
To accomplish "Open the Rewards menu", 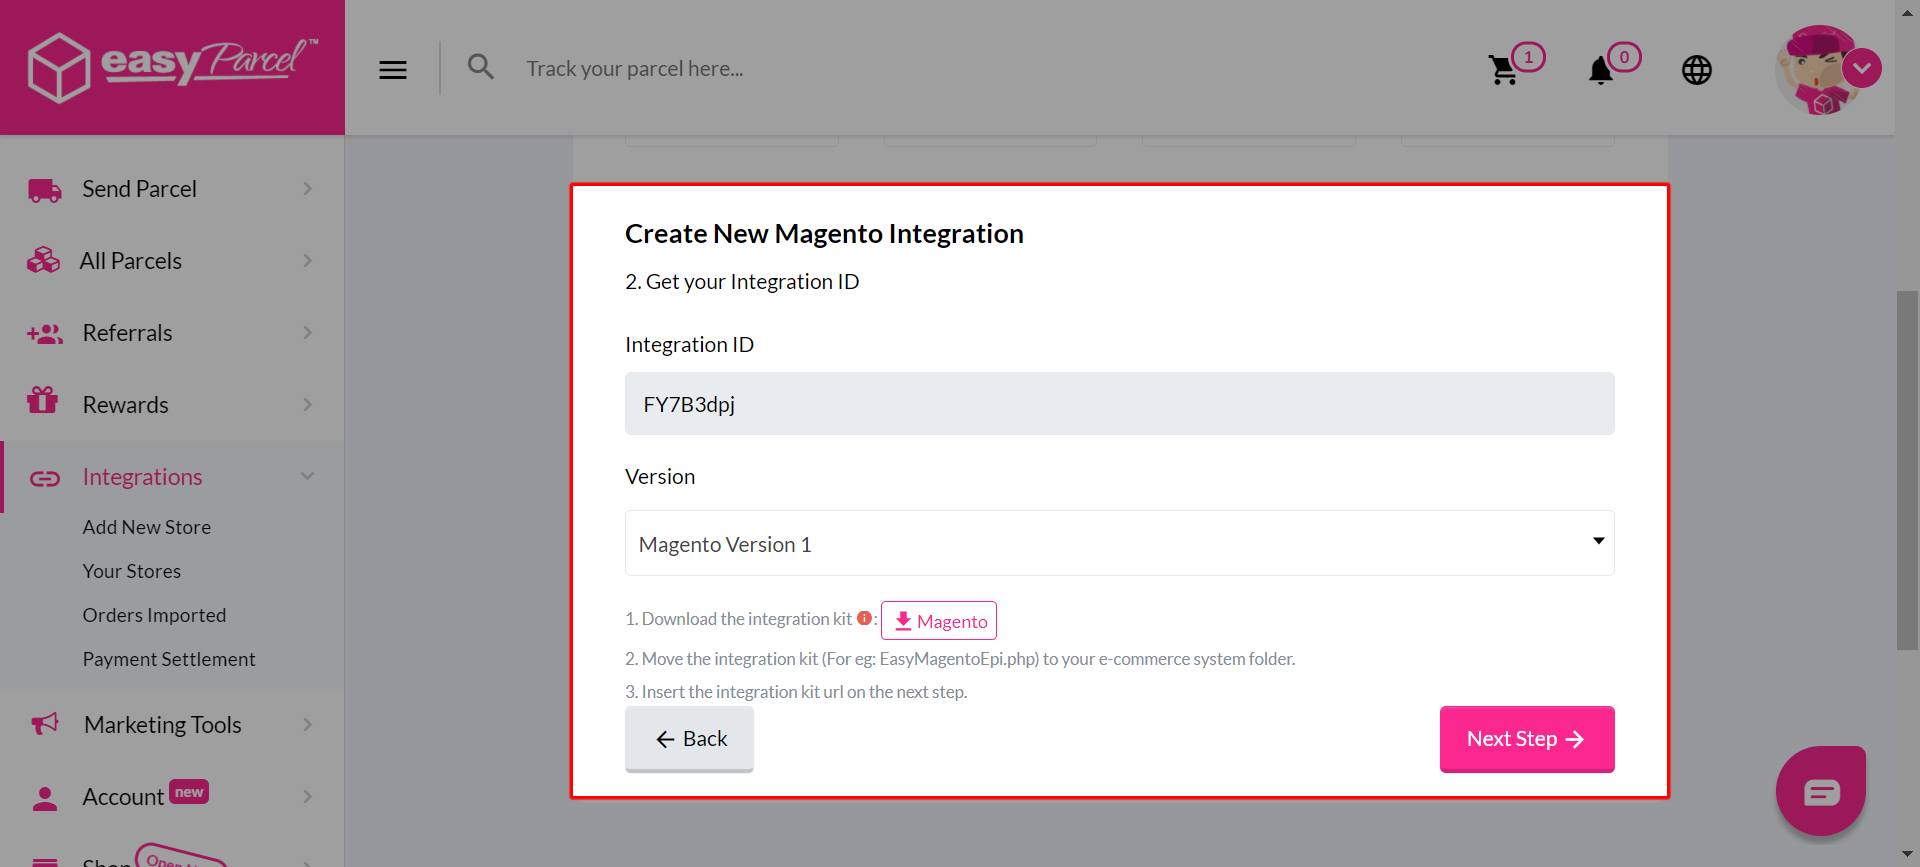I will tap(172, 405).
